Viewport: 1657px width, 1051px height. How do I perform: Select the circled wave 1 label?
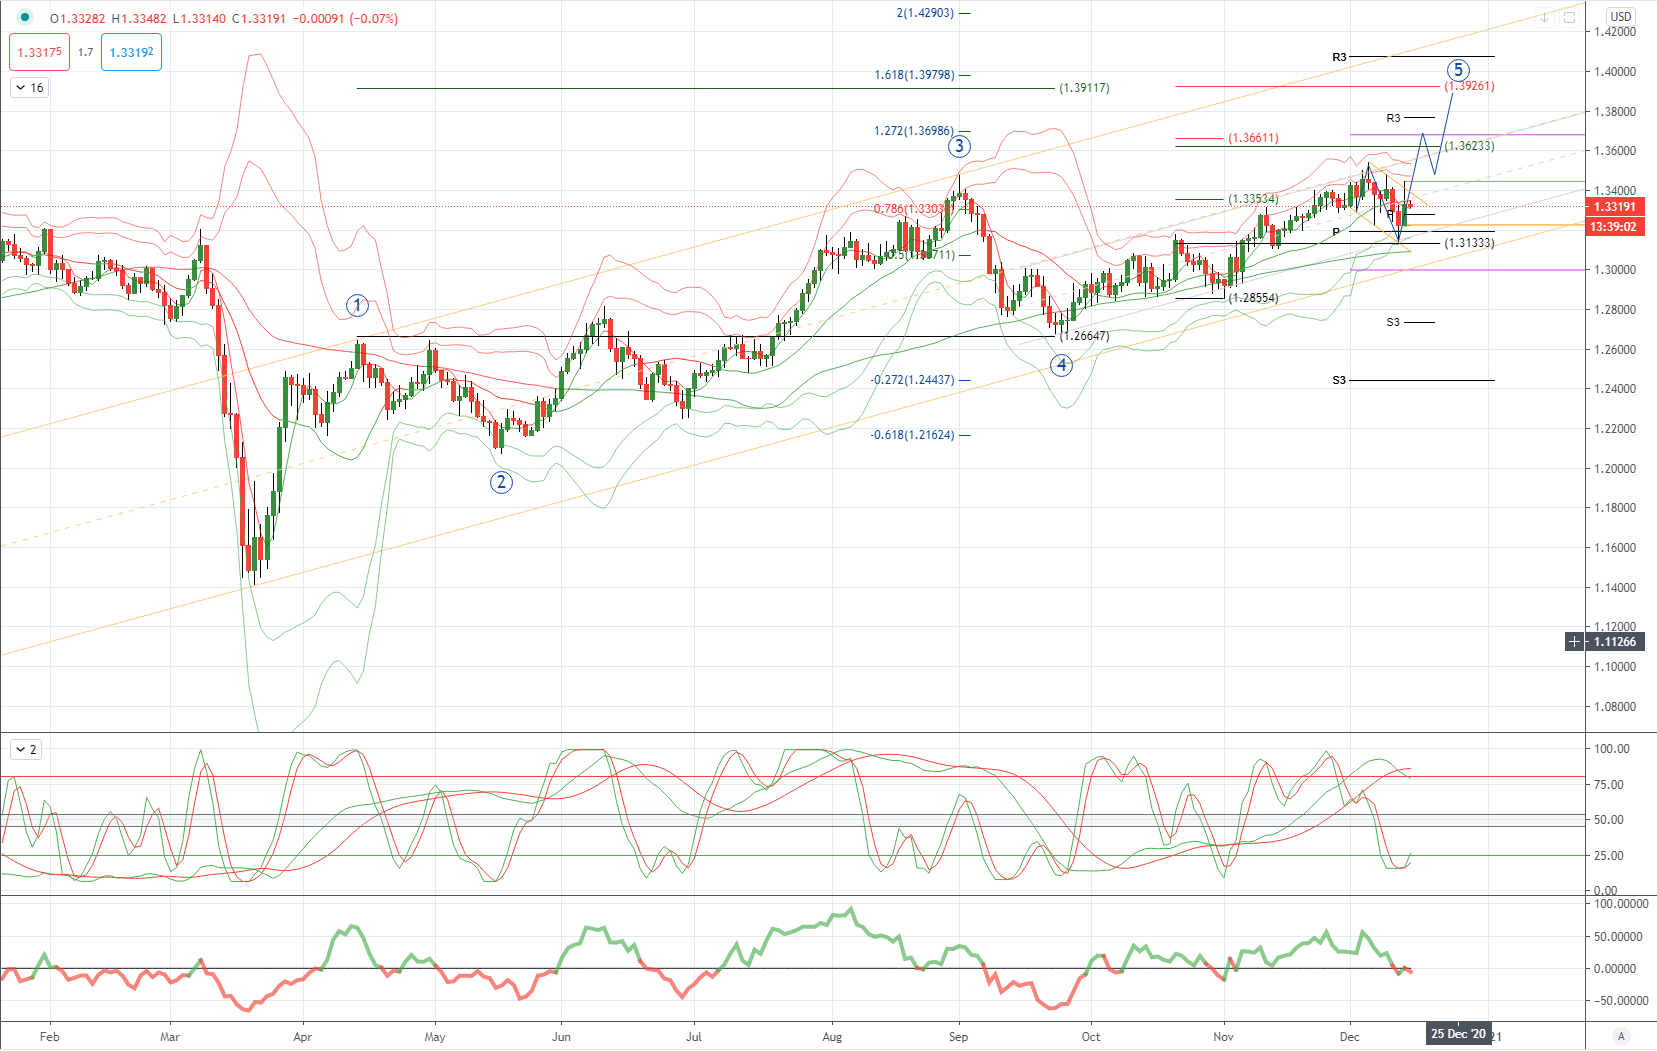click(357, 305)
